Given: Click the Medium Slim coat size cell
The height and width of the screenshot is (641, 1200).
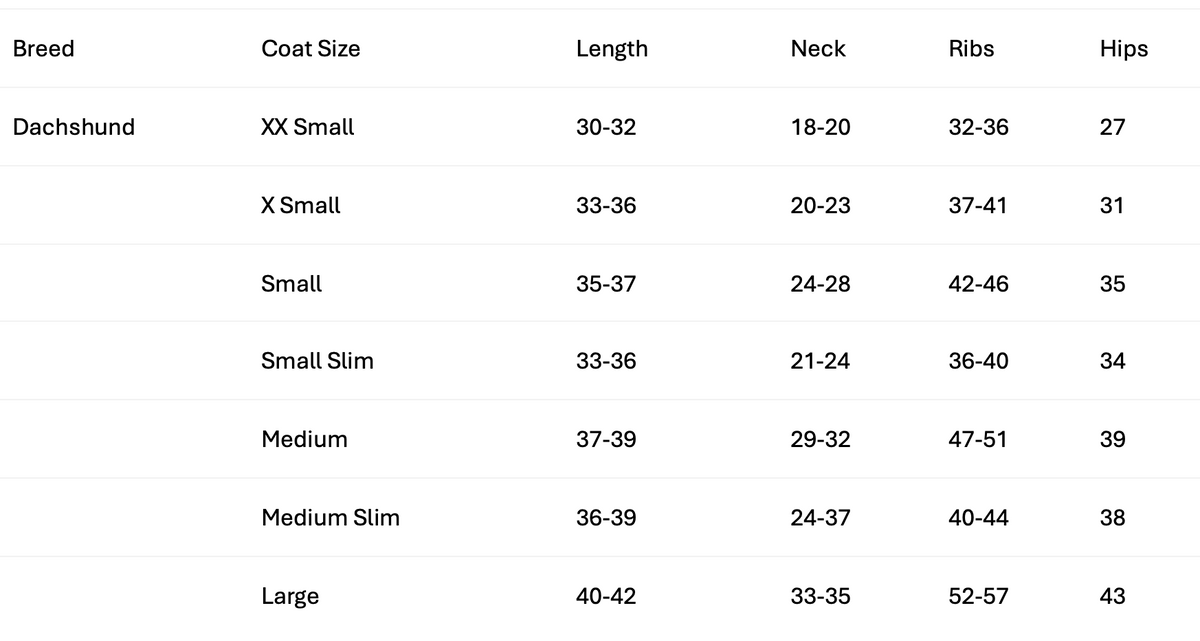Looking at the screenshot, I should click(331, 517).
